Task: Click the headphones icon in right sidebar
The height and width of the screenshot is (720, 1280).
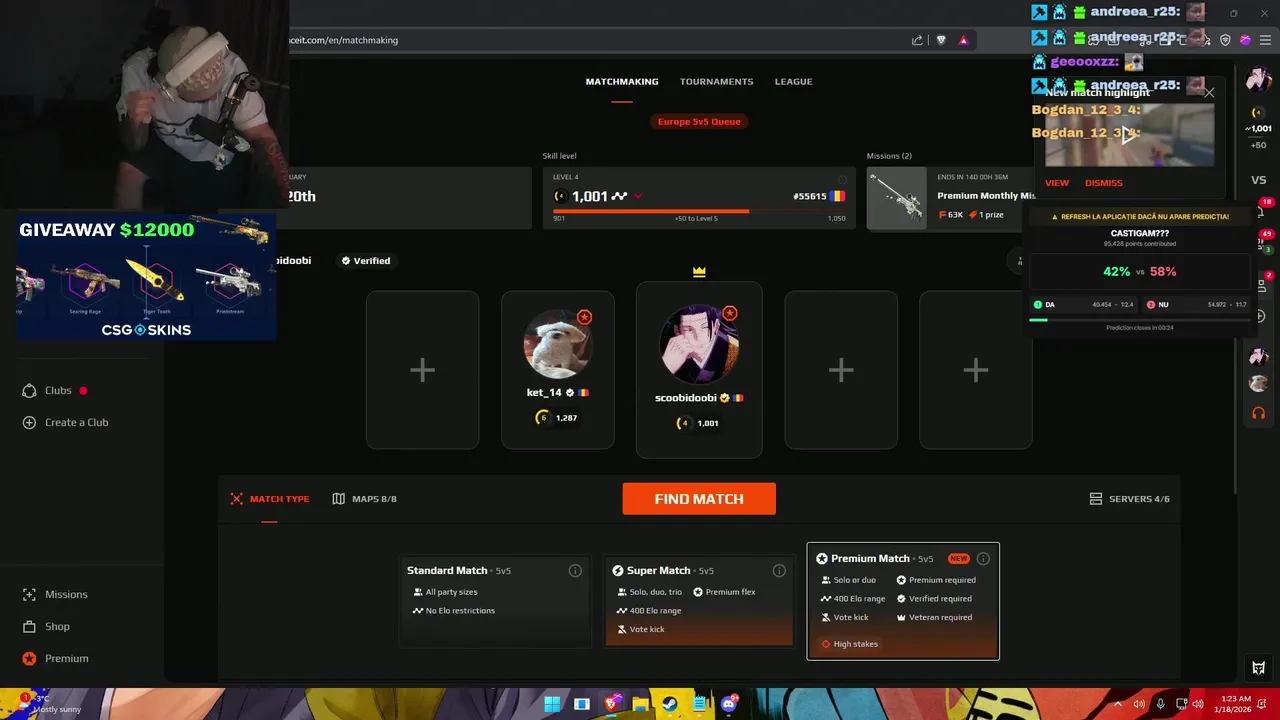Action: pos(1258,413)
